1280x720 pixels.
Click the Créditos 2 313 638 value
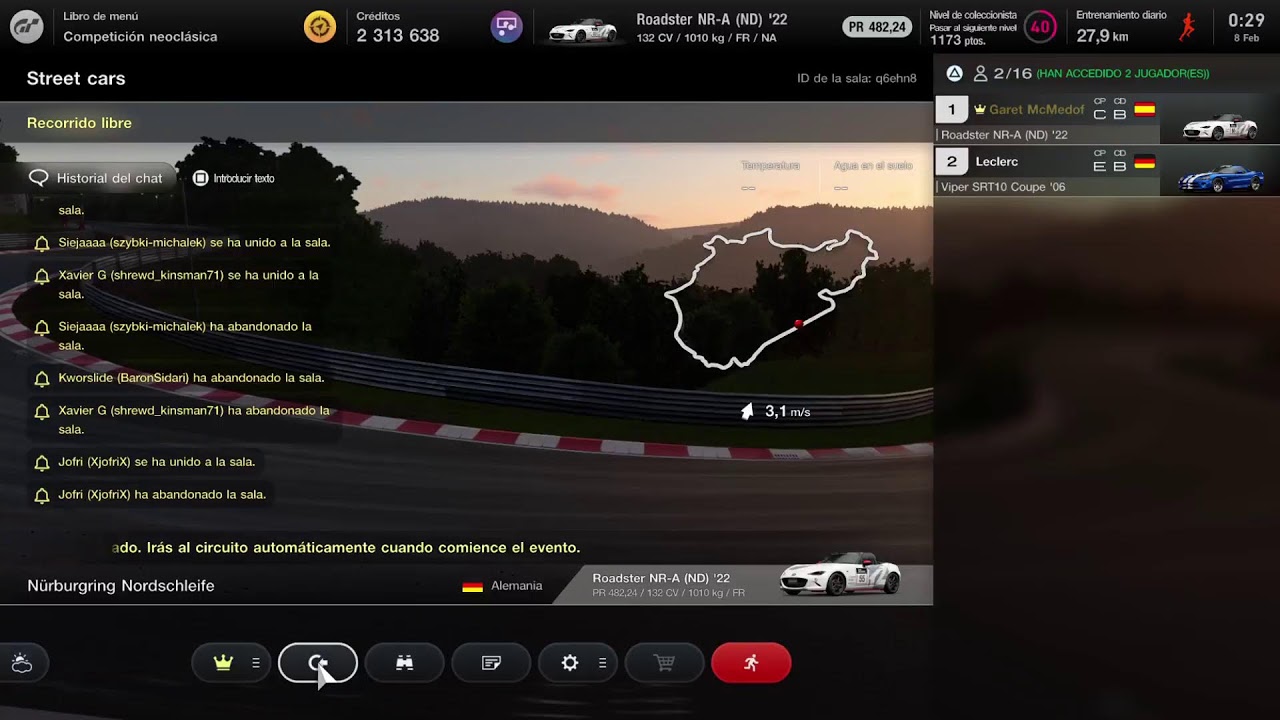point(398,36)
